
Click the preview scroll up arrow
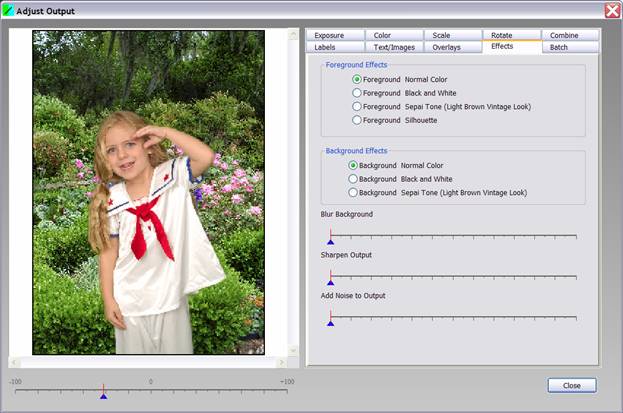point(293,35)
